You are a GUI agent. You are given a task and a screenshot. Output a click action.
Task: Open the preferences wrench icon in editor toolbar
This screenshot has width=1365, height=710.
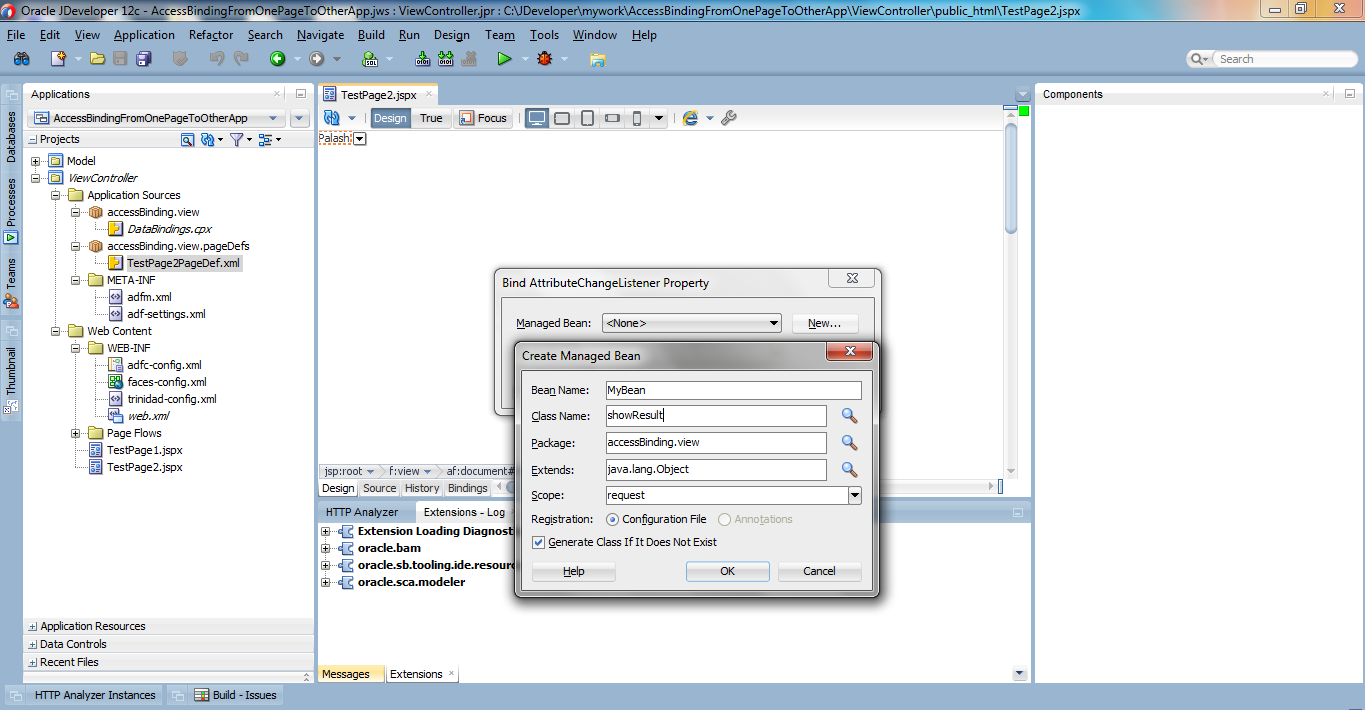(x=729, y=117)
